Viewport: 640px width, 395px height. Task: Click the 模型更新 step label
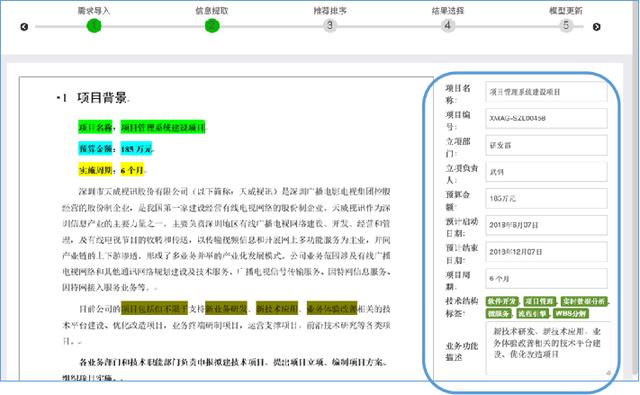point(566,11)
